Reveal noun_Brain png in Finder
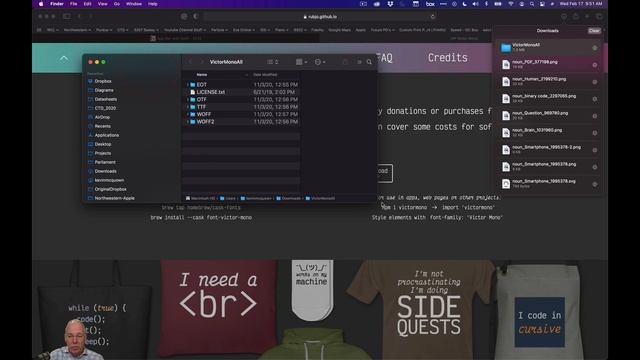 coord(595,133)
